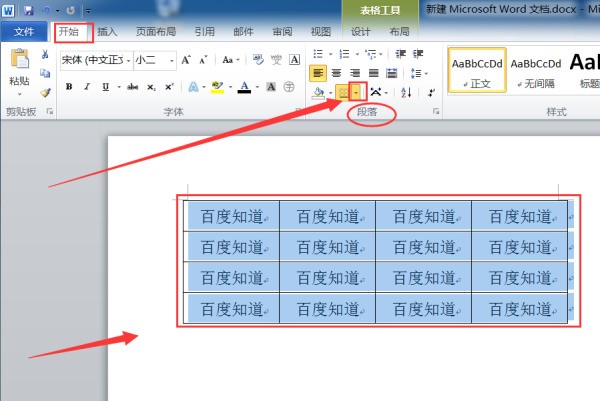Click the sort A-Z icon

point(406,92)
